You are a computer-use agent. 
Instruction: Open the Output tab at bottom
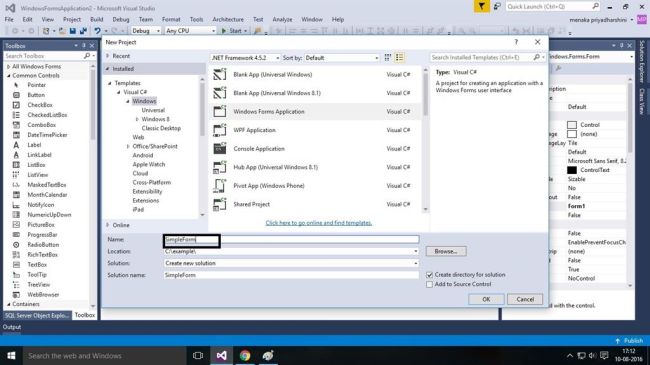[x=12, y=327]
